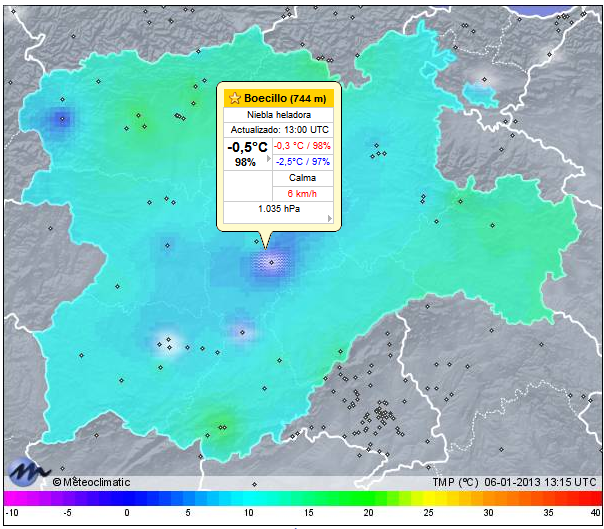Screen dimensions: 604x529
Task: Click the '25' label on the scale
Action: [x=428, y=512]
